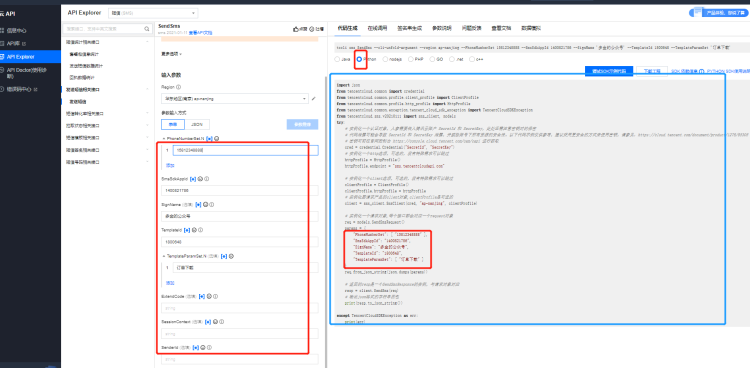
Task: Give SendSms a thumbs-up
Action: (296, 29)
